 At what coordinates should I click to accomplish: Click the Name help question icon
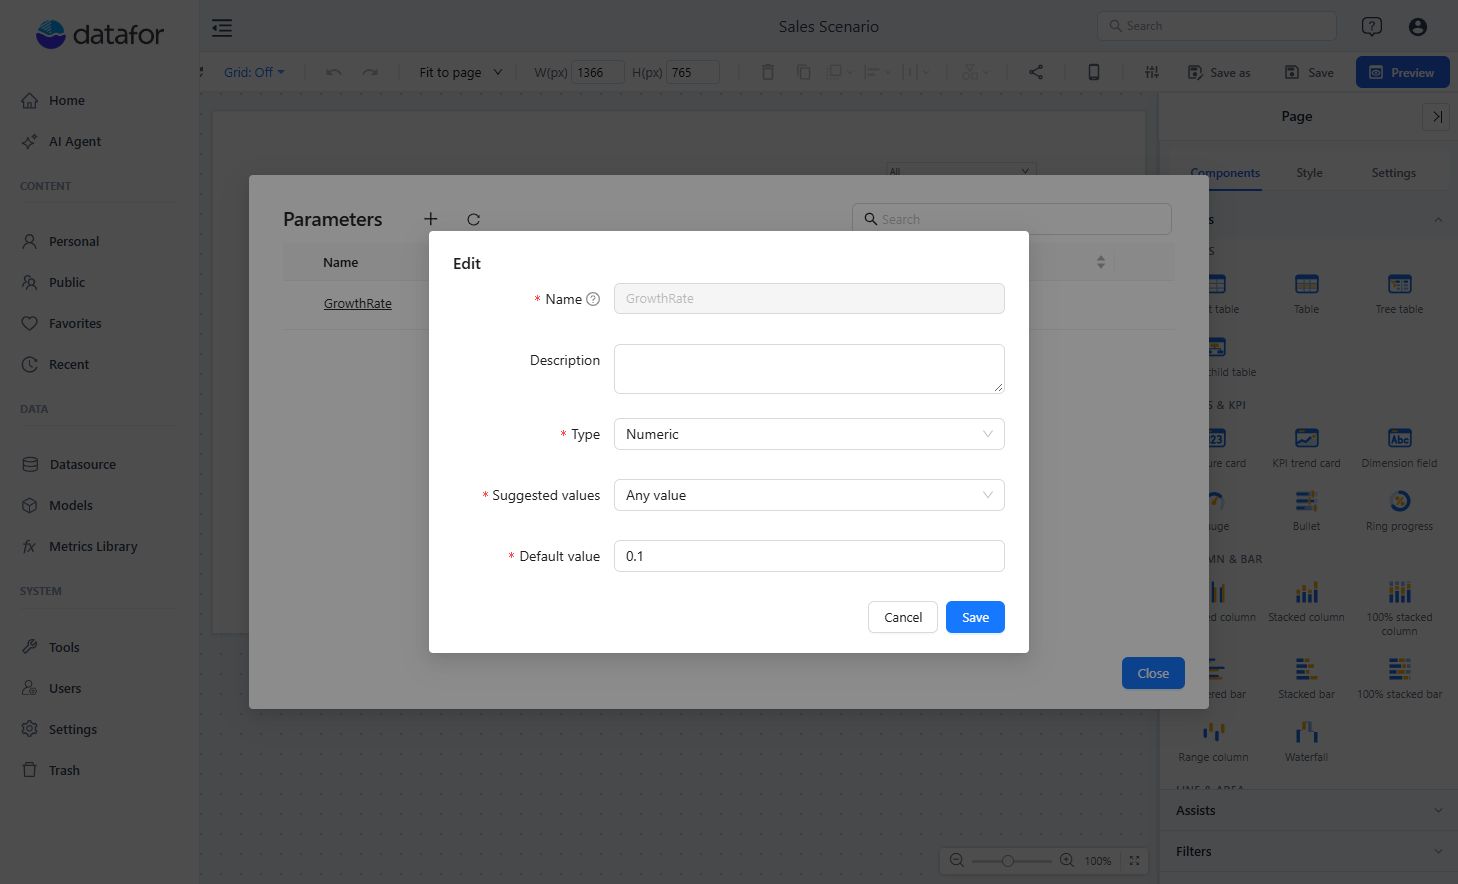click(x=593, y=299)
